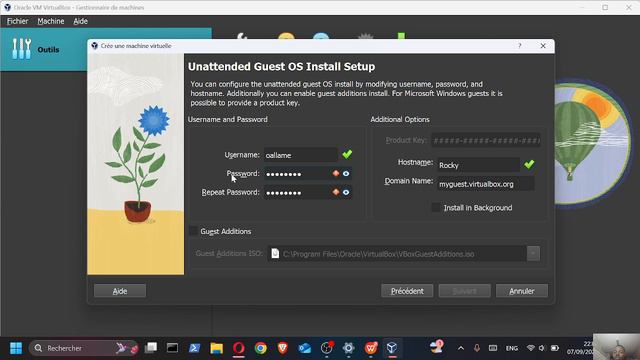Click the dialog's question mark help button

coord(520,46)
